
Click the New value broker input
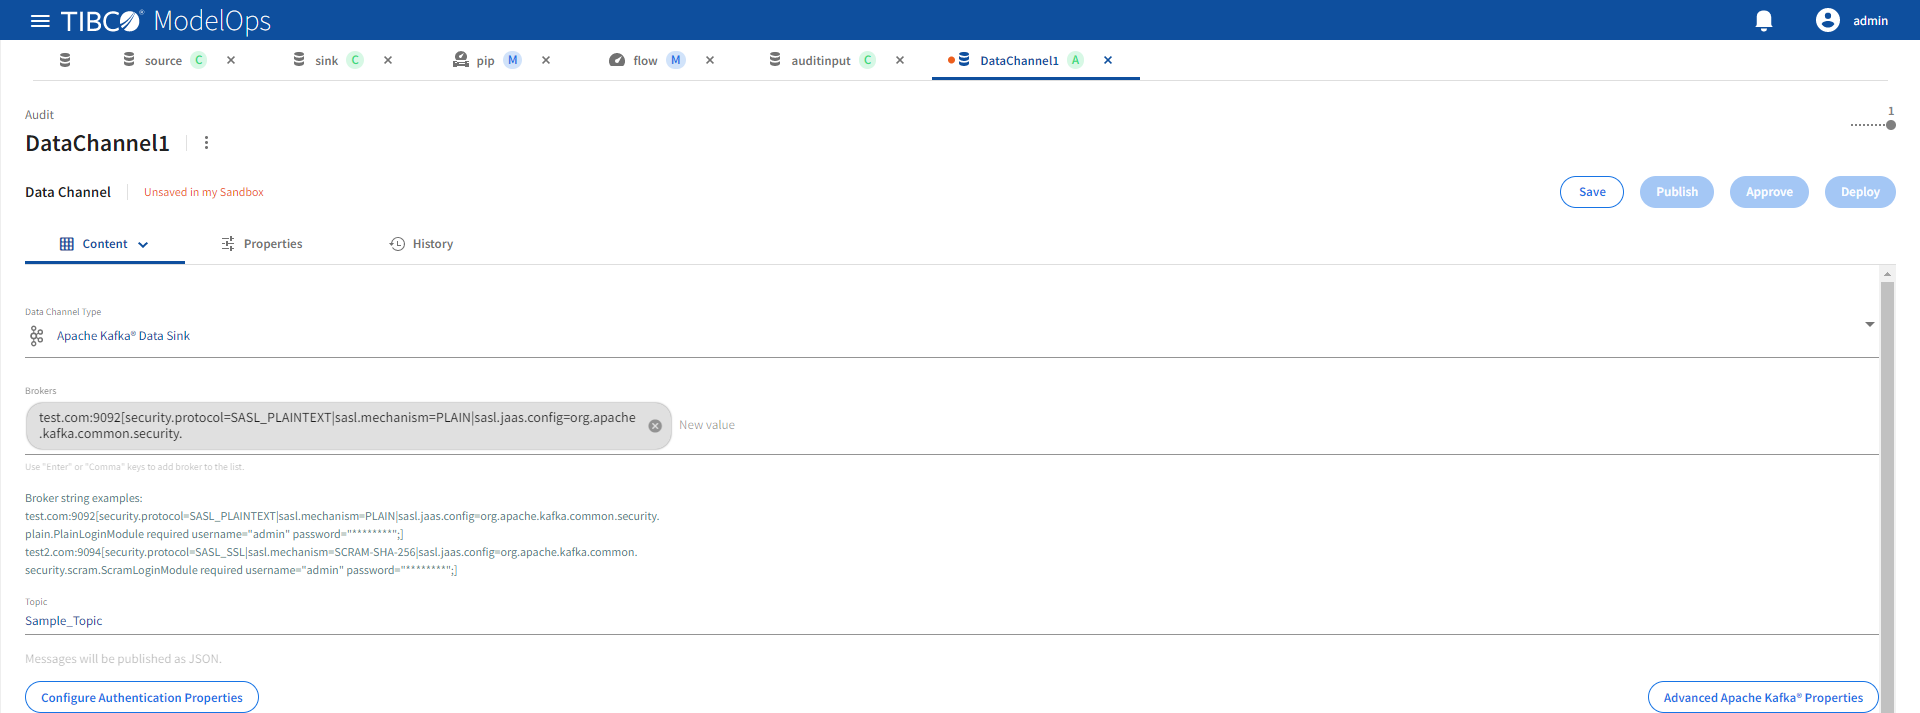point(1276,425)
